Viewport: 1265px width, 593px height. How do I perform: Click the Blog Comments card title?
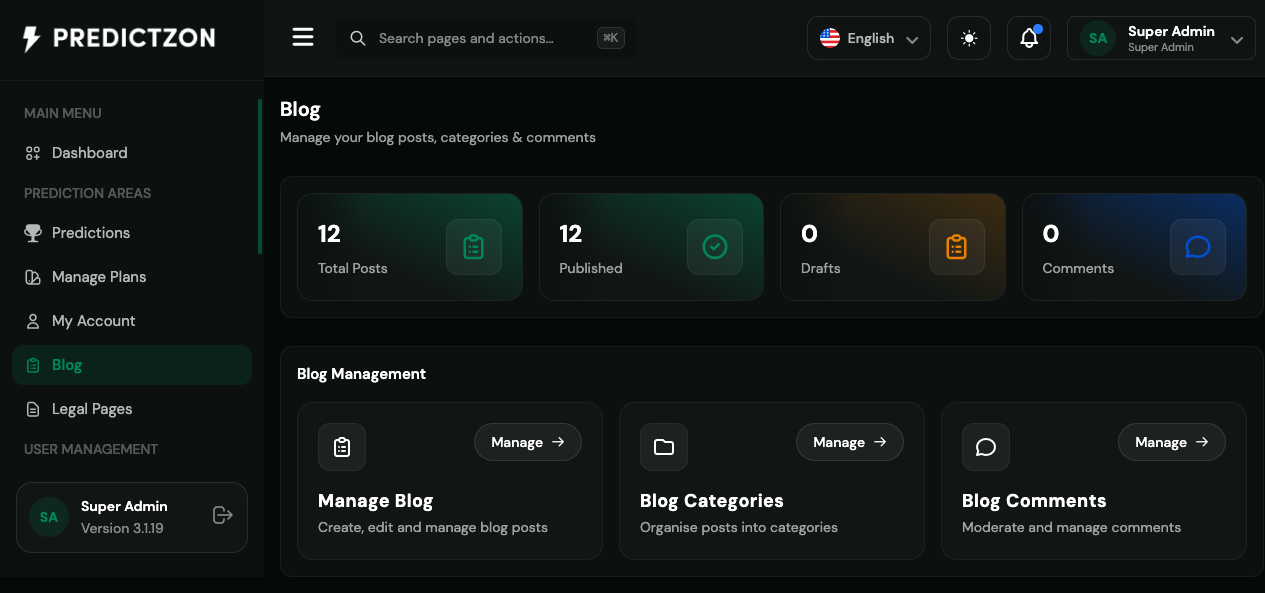[1034, 501]
